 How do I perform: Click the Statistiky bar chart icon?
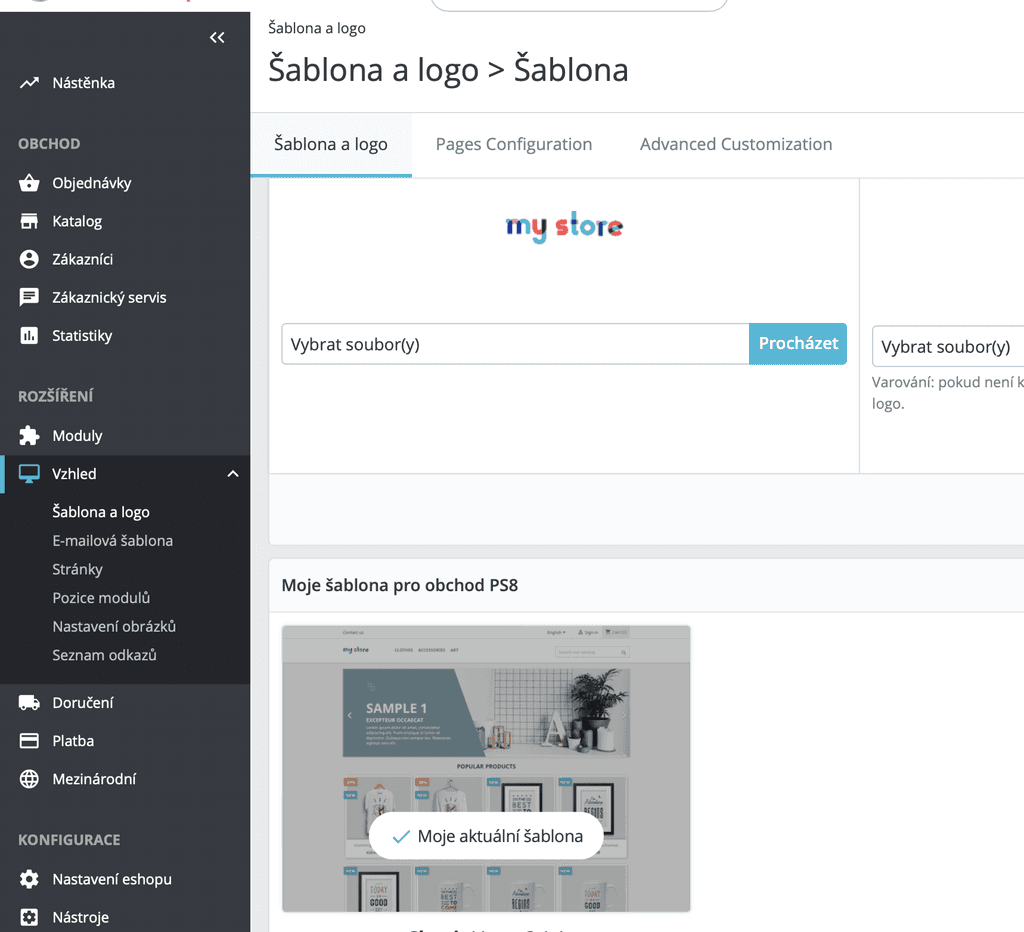pyautogui.click(x=29, y=335)
